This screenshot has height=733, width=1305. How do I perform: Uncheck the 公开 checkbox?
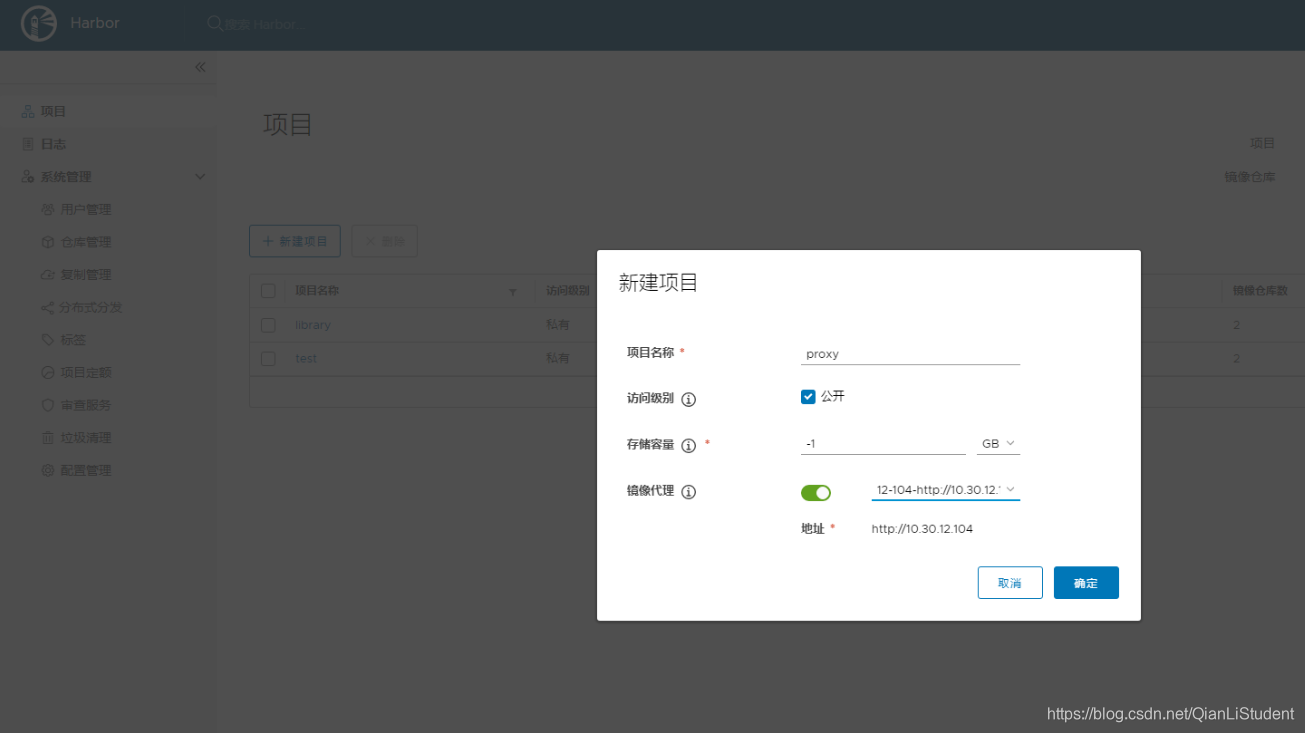[808, 397]
